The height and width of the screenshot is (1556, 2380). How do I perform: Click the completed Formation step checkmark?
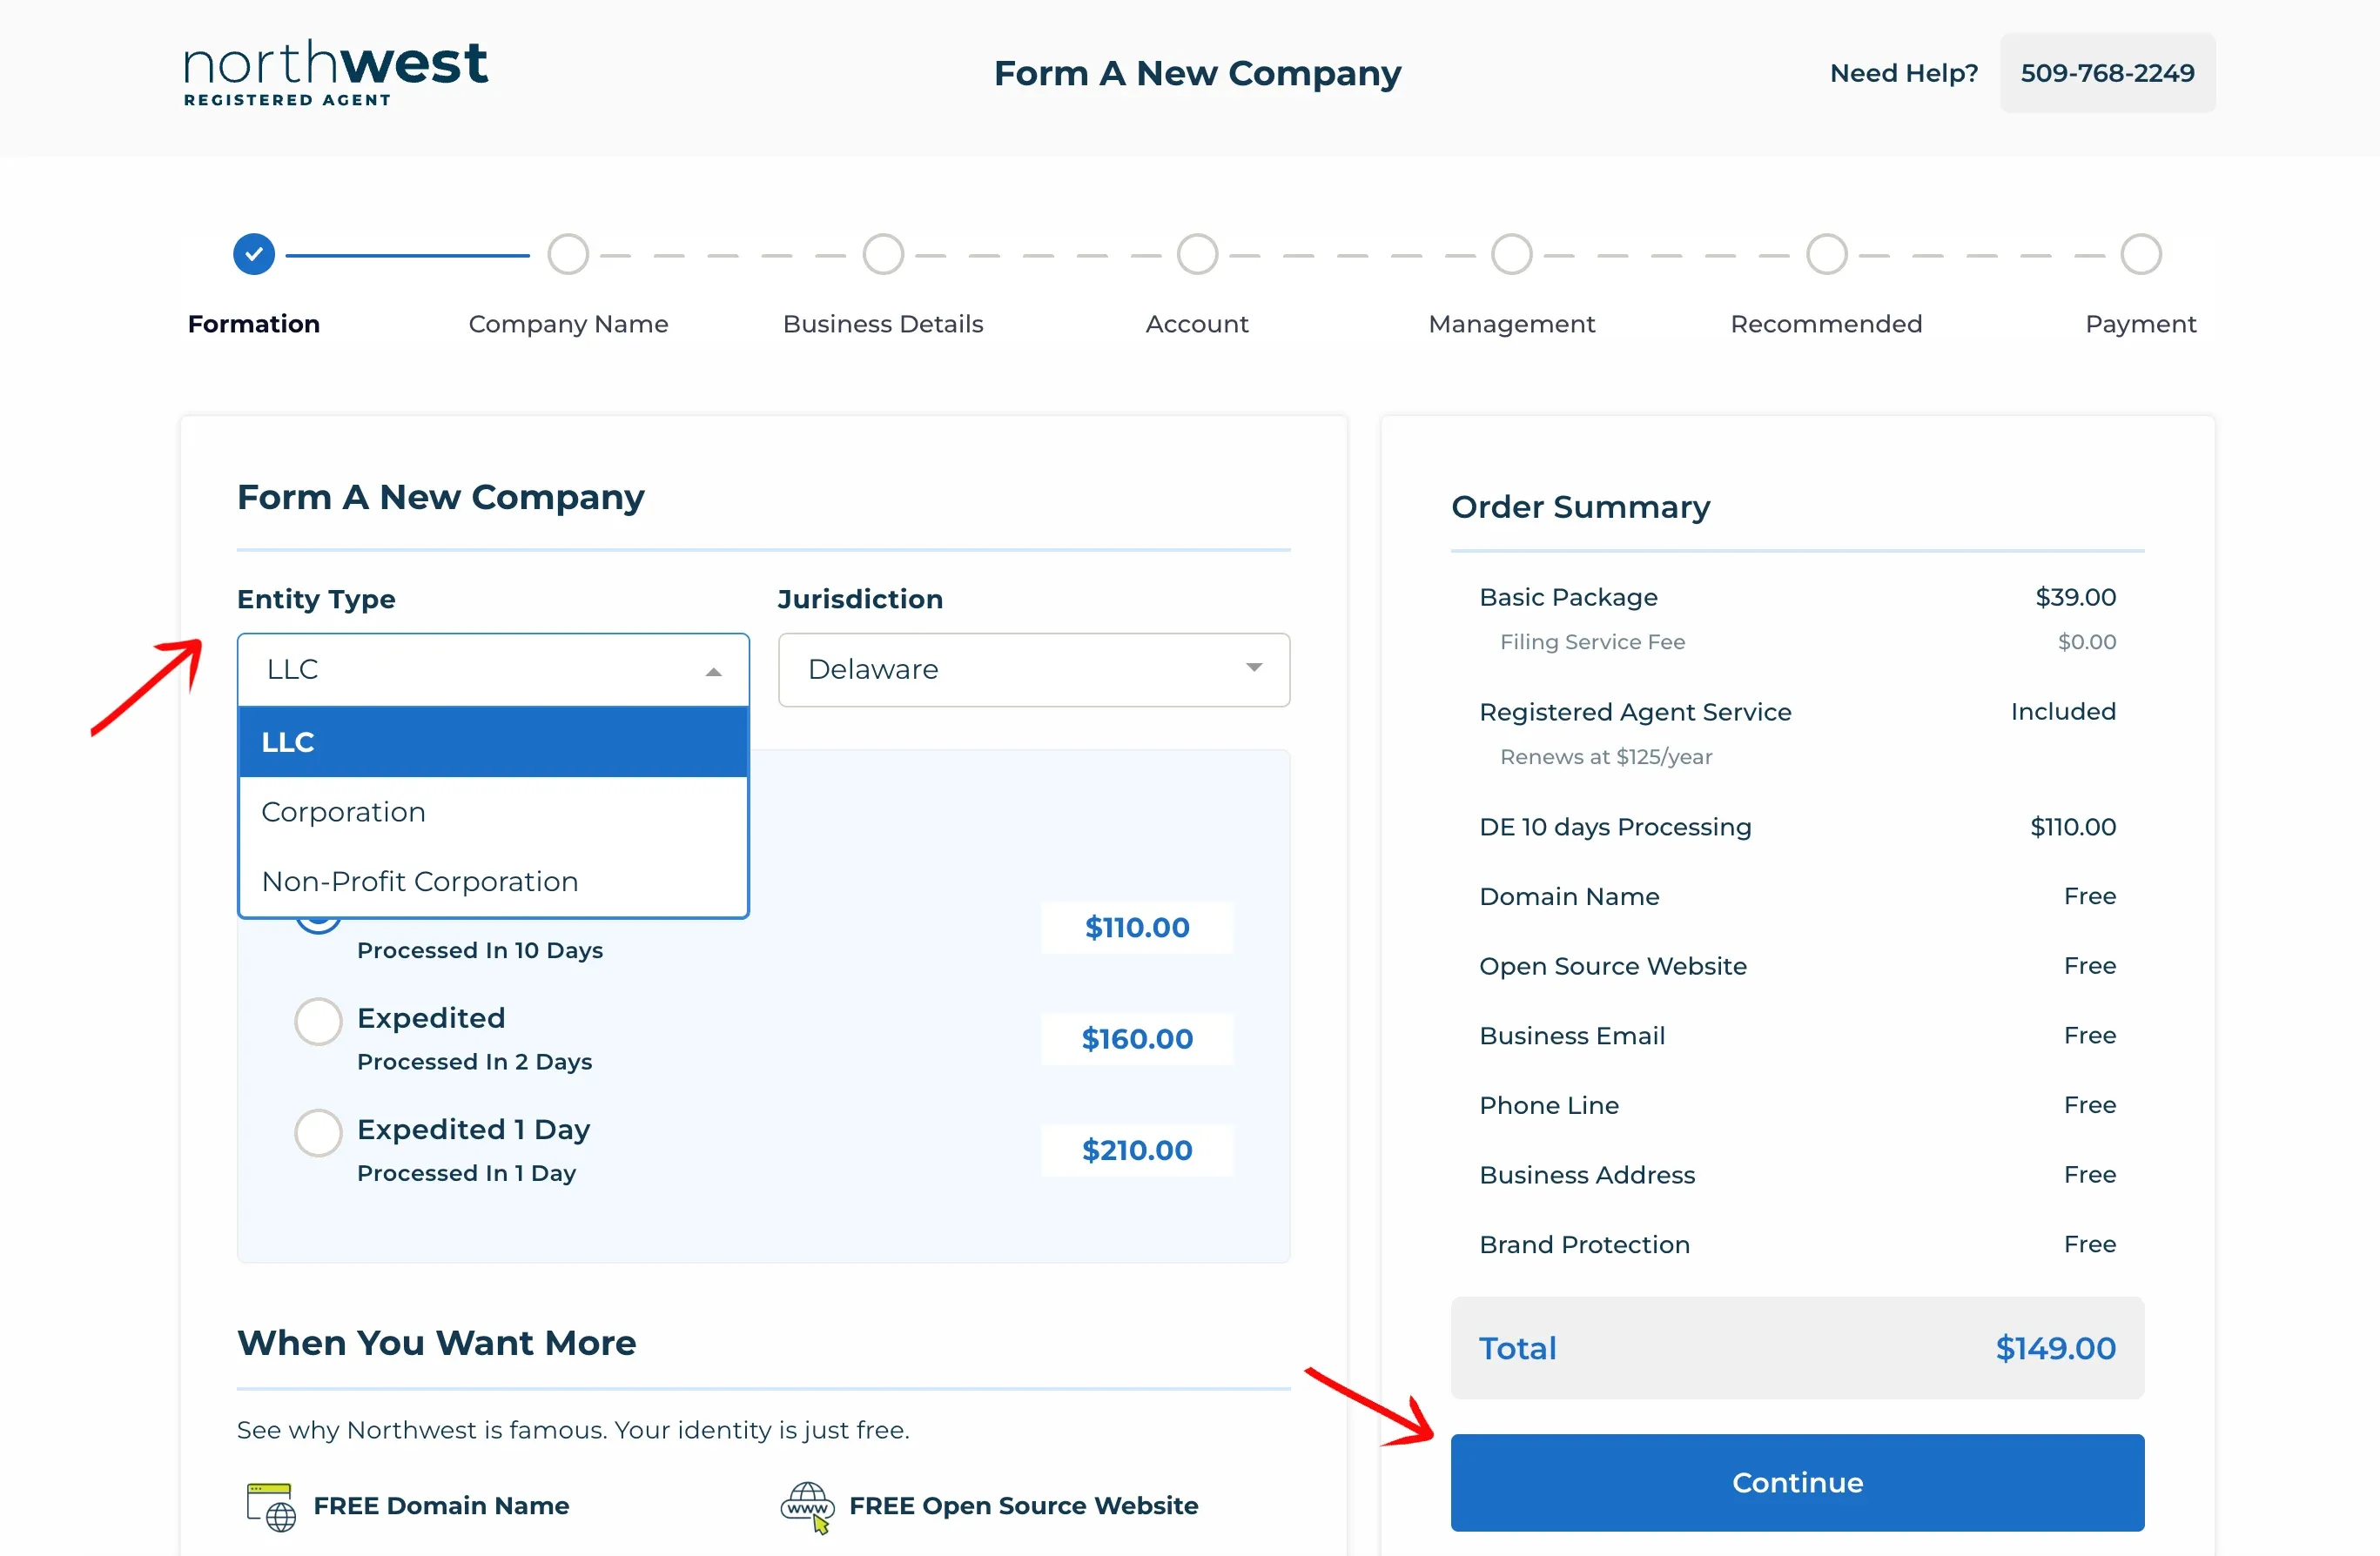coord(254,254)
